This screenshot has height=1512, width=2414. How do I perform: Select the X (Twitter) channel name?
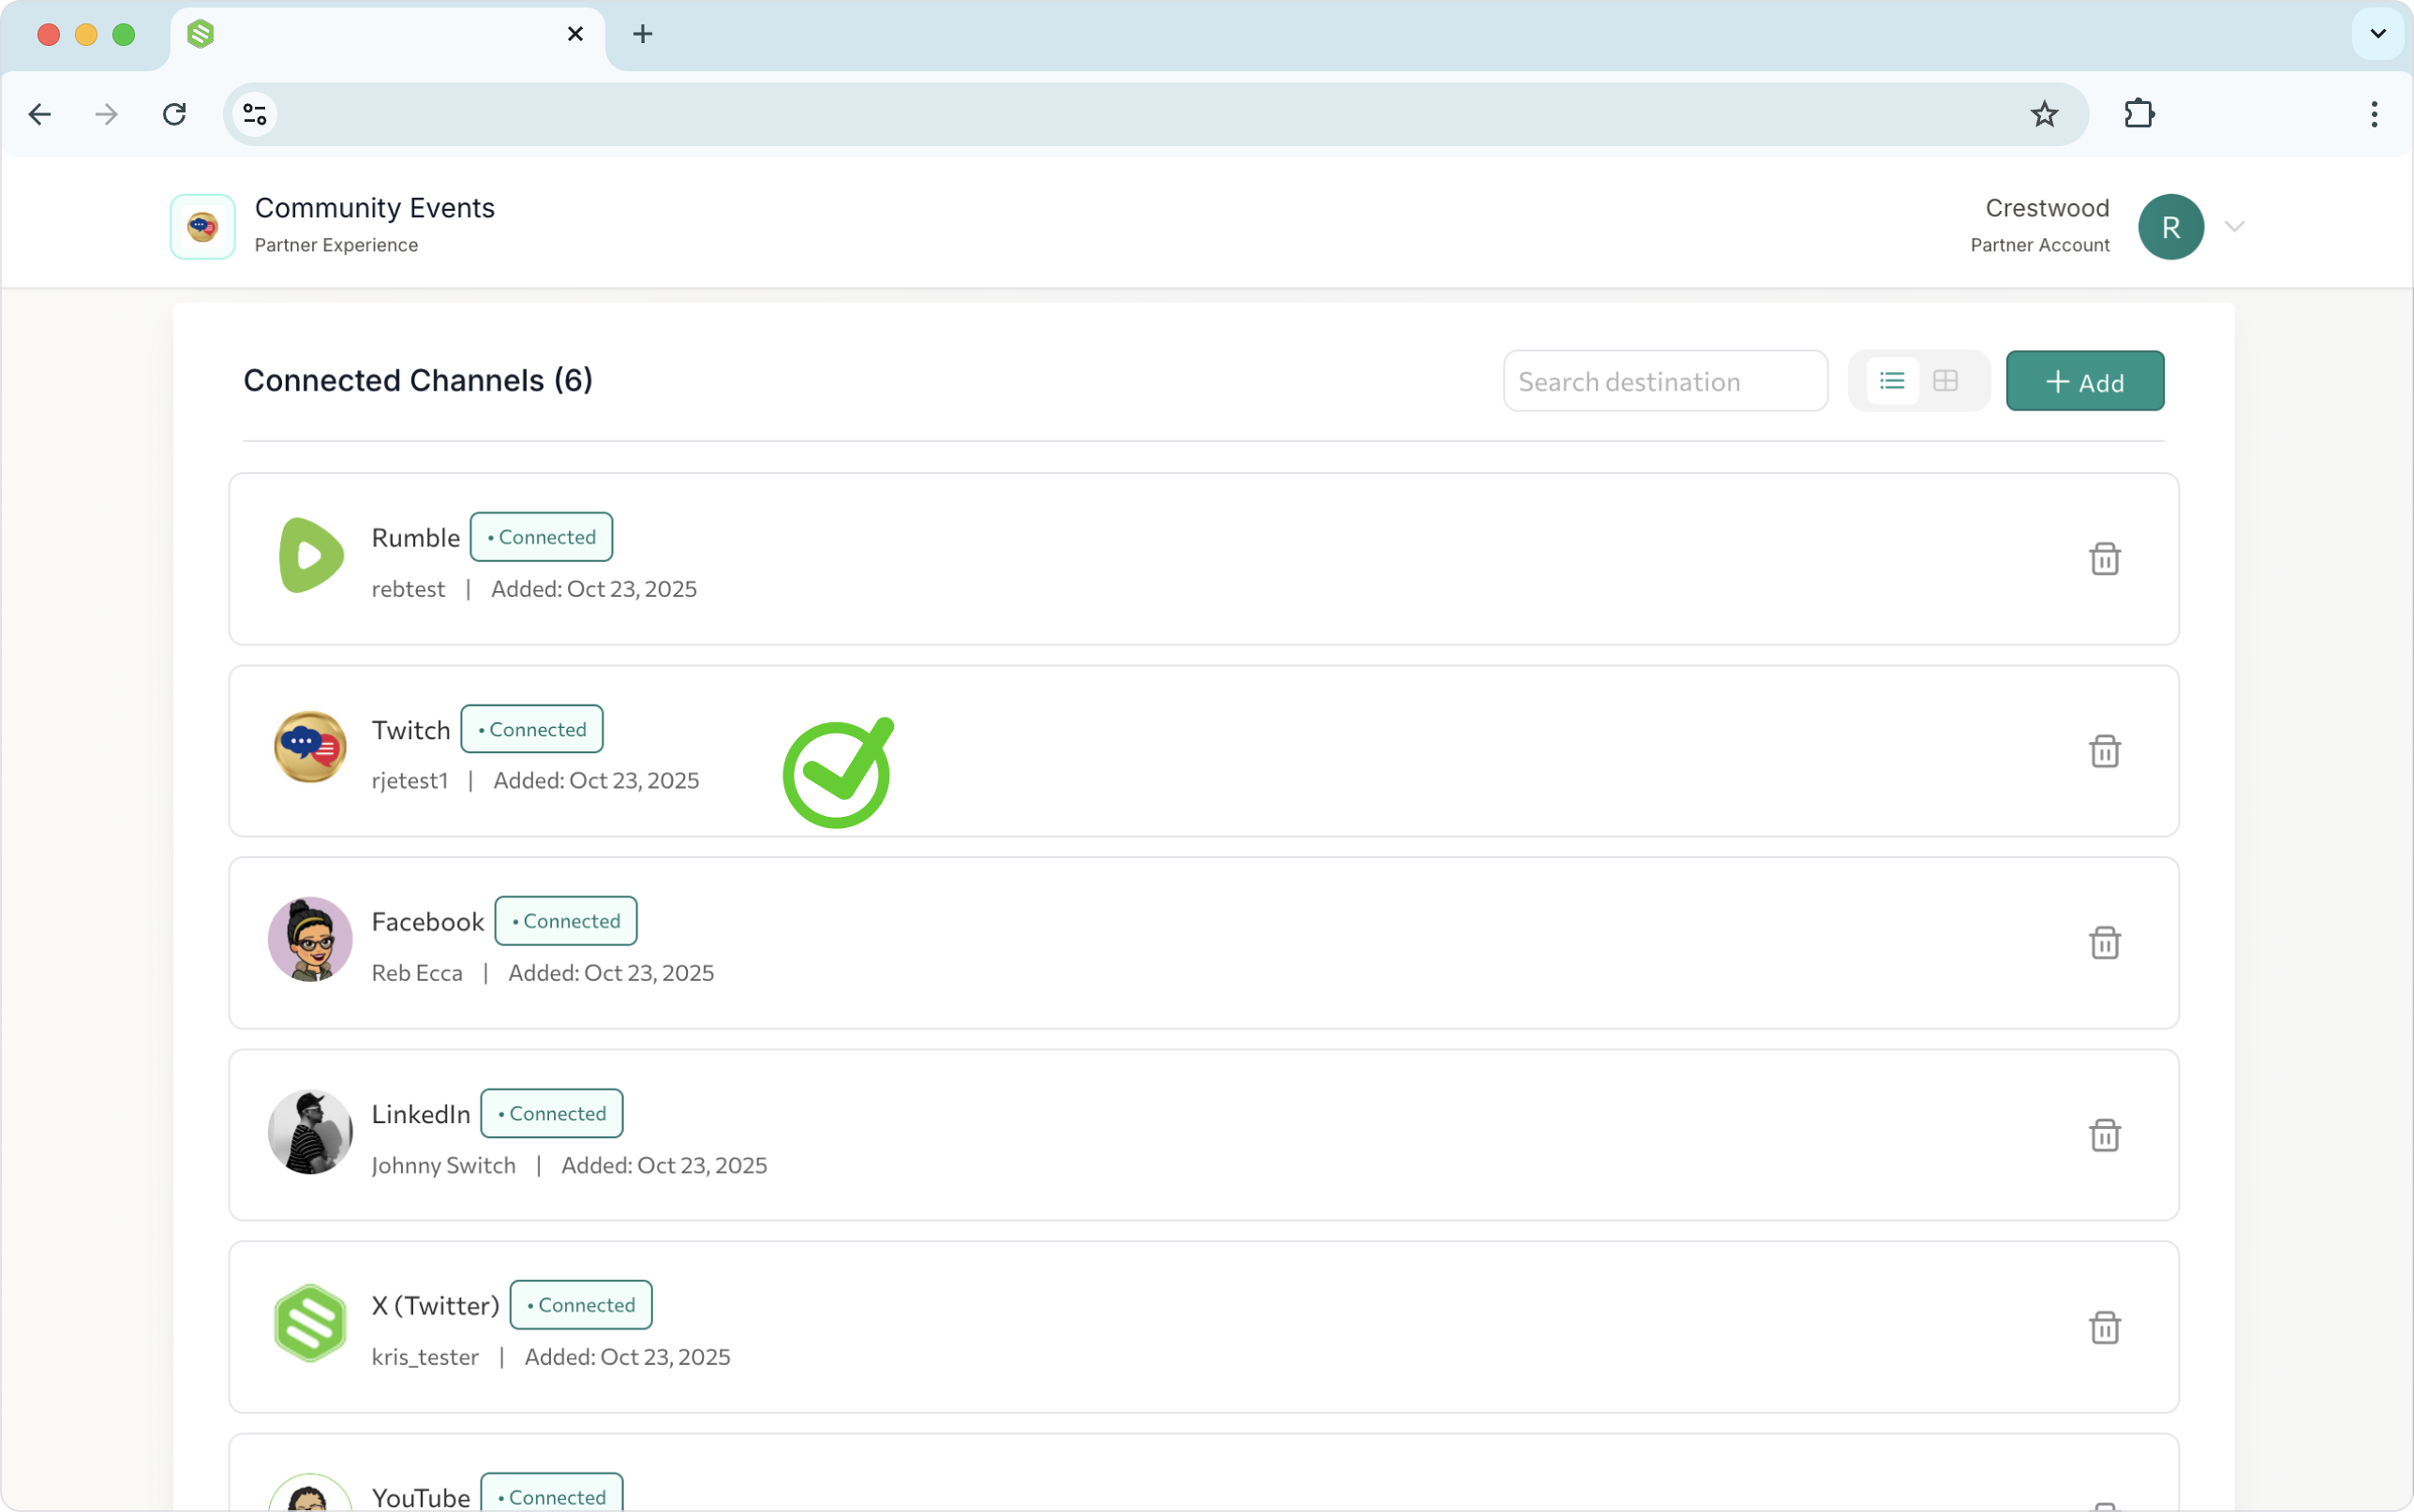(435, 1306)
